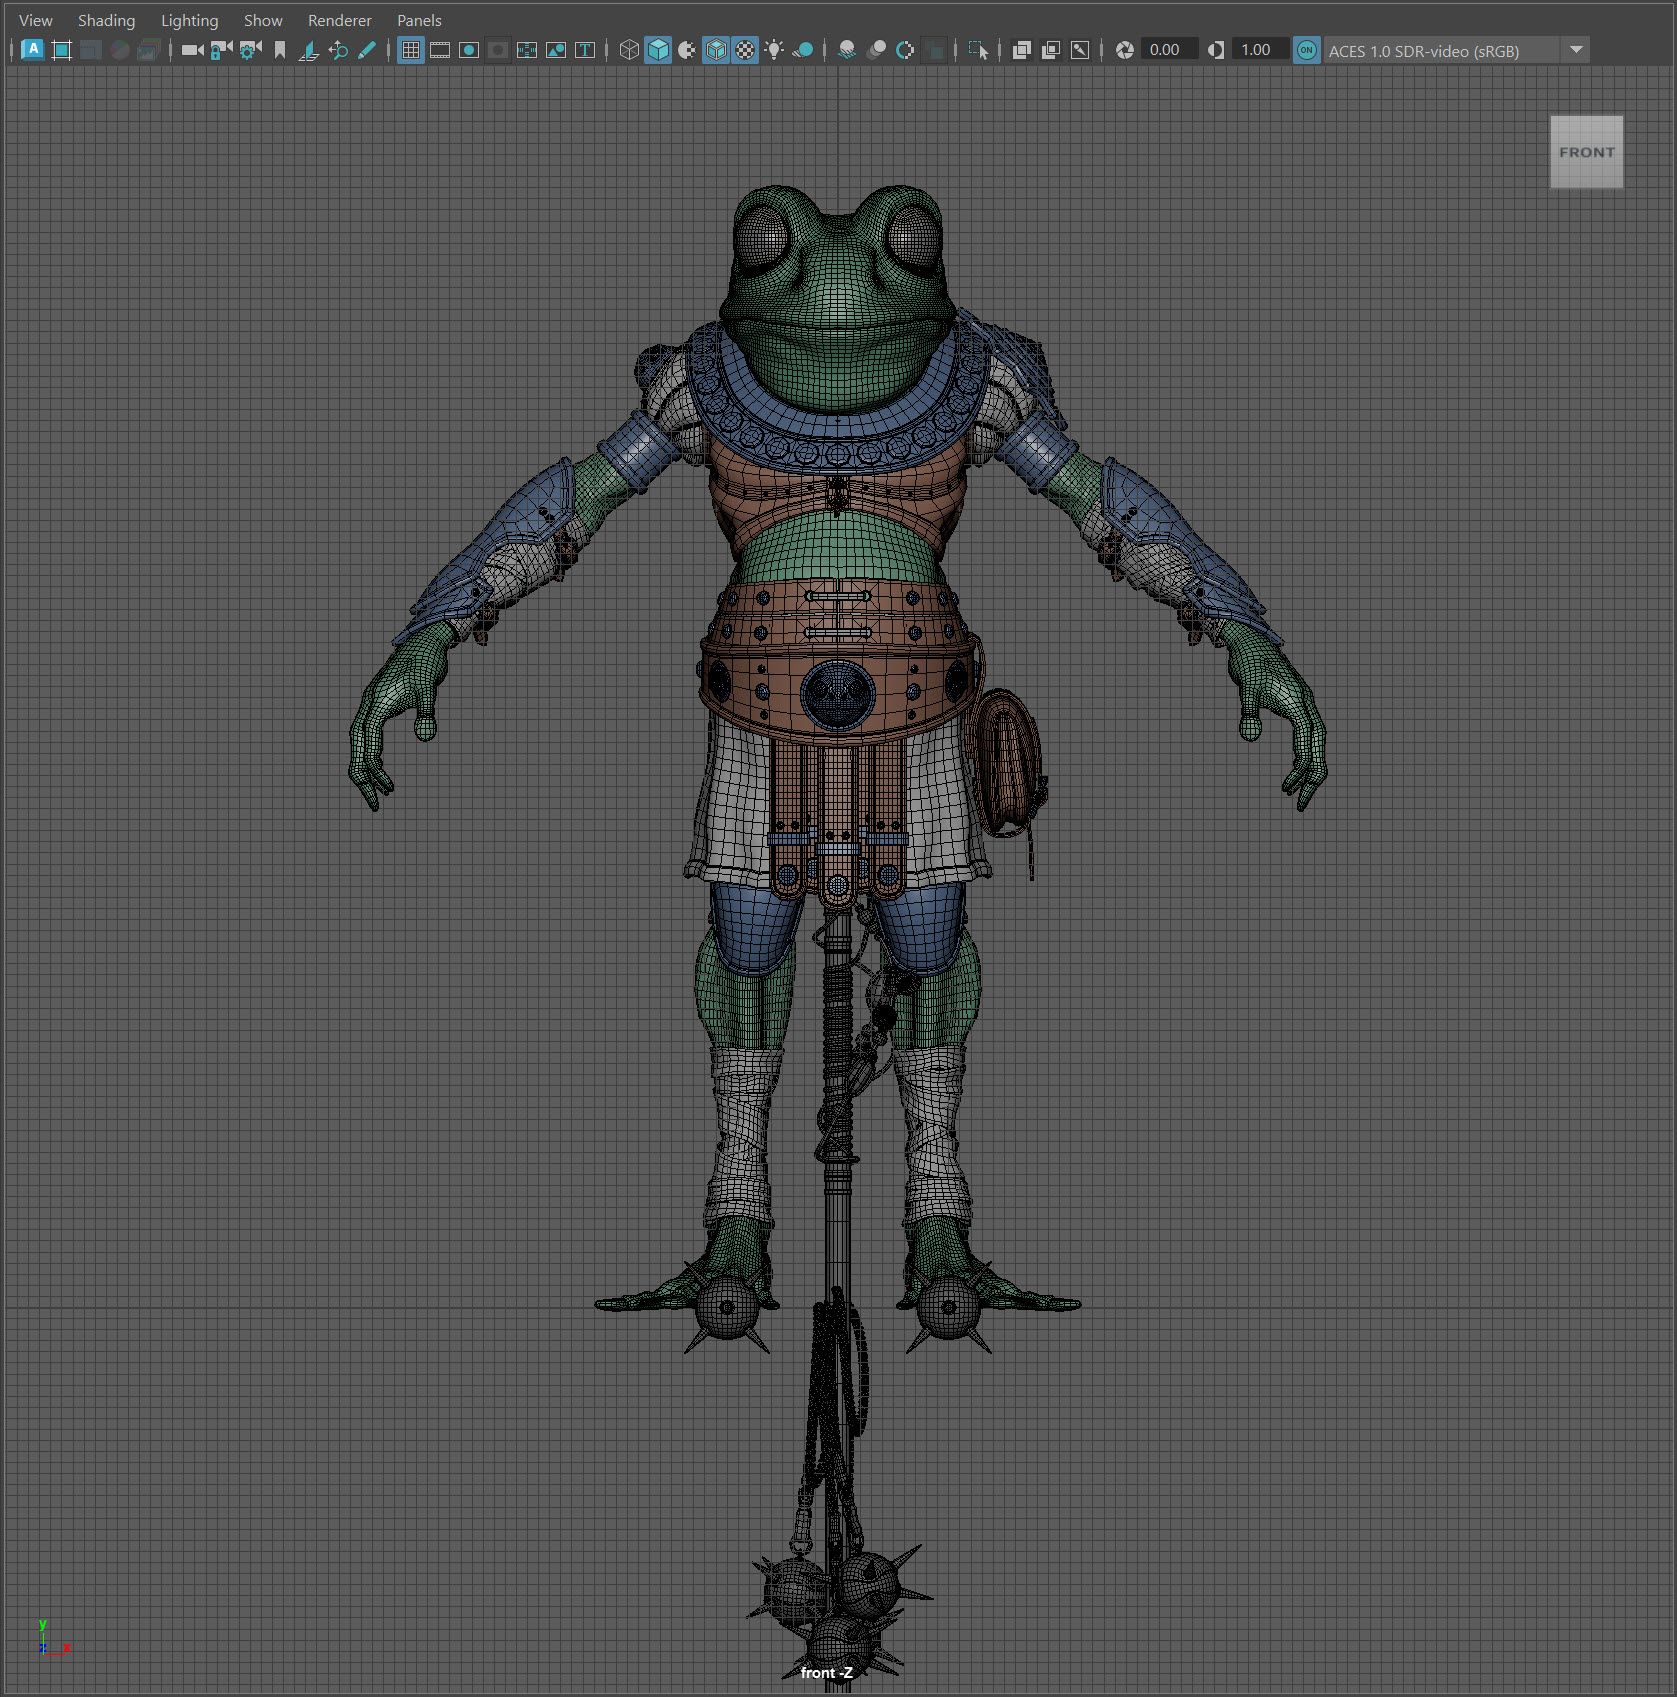
Task: Click the crop region render icon
Action: coord(62,50)
